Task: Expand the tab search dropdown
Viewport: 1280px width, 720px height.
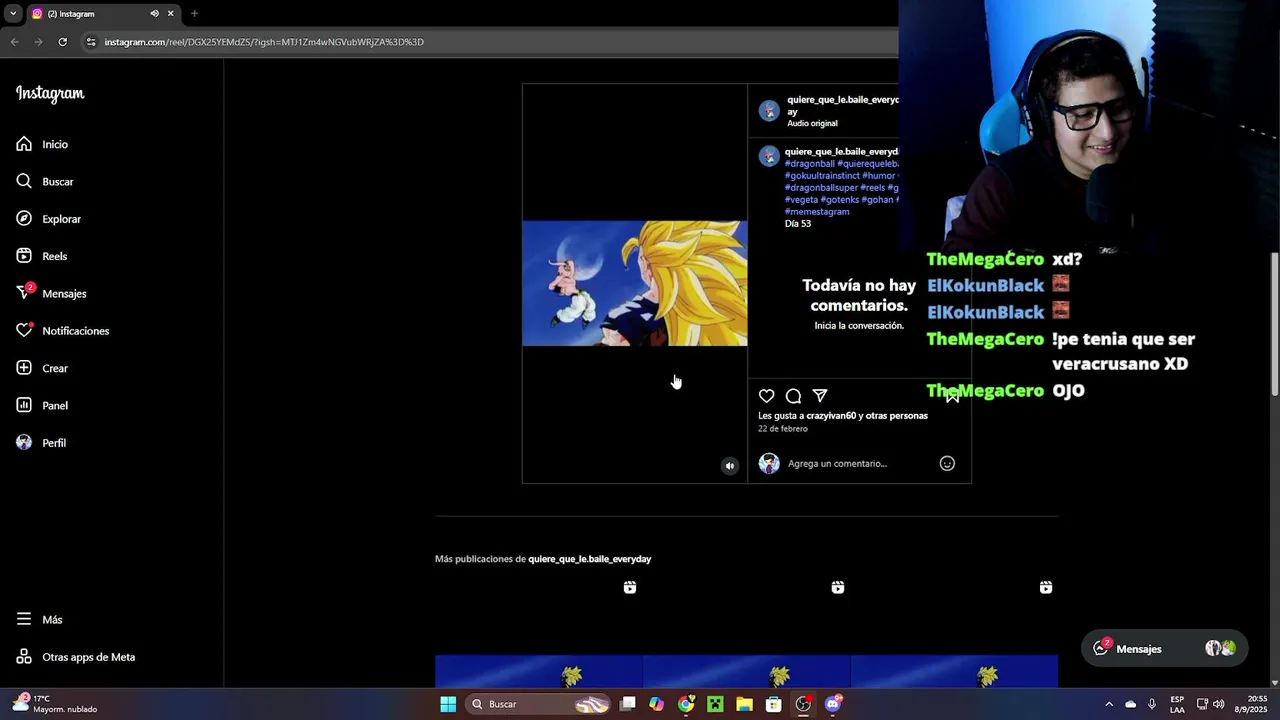Action: (12, 14)
